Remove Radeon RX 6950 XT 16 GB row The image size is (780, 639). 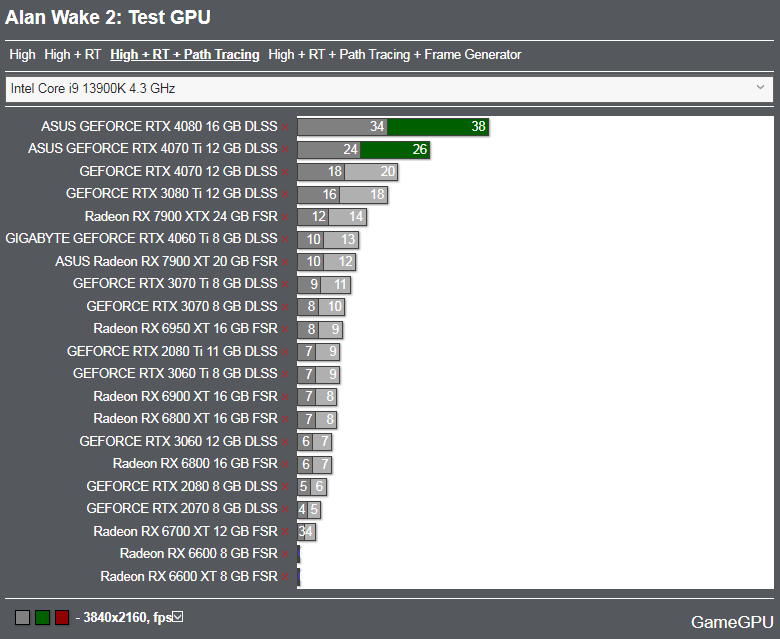click(285, 330)
